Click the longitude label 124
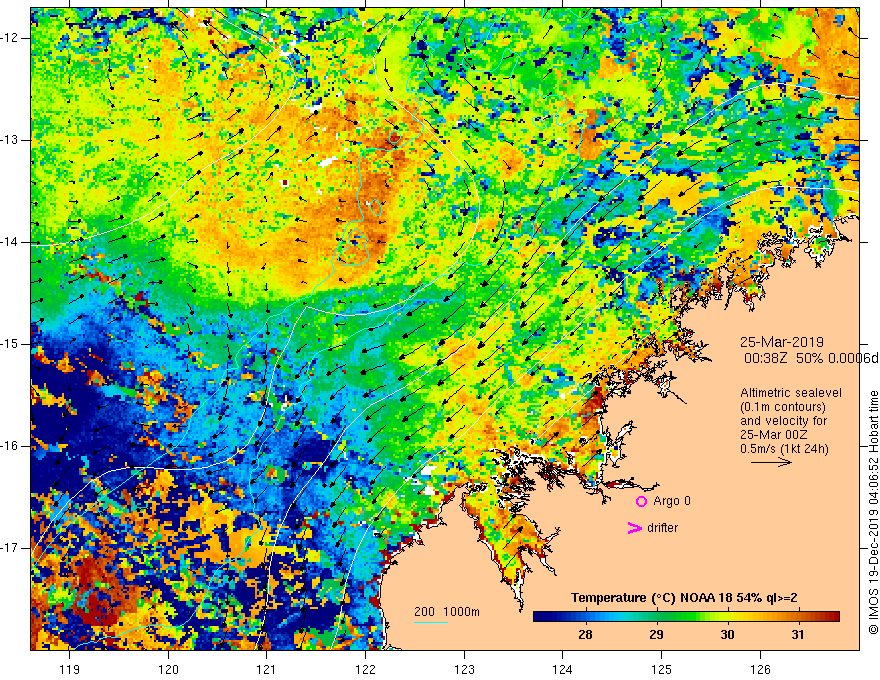This screenshot has height=680, width=880. click(x=563, y=669)
